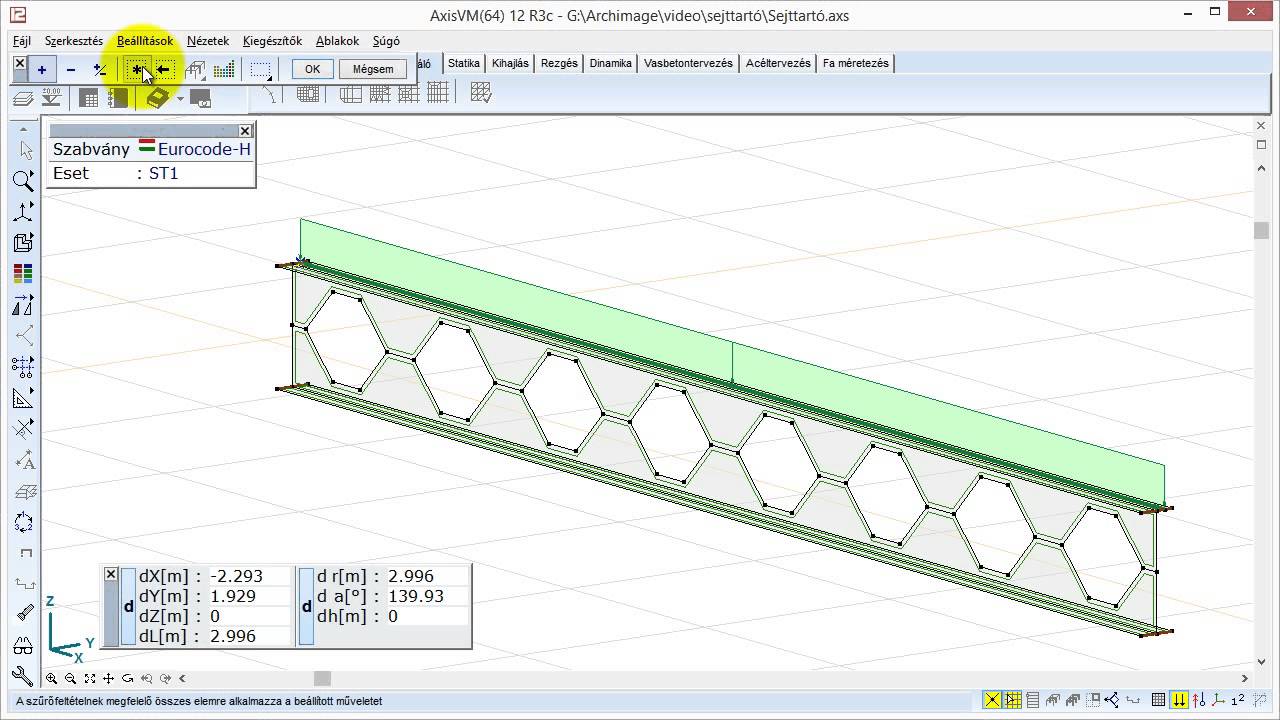1280x720 pixels.
Task: Click the mirror geometry transformation icon
Action: tap(23, 305)
